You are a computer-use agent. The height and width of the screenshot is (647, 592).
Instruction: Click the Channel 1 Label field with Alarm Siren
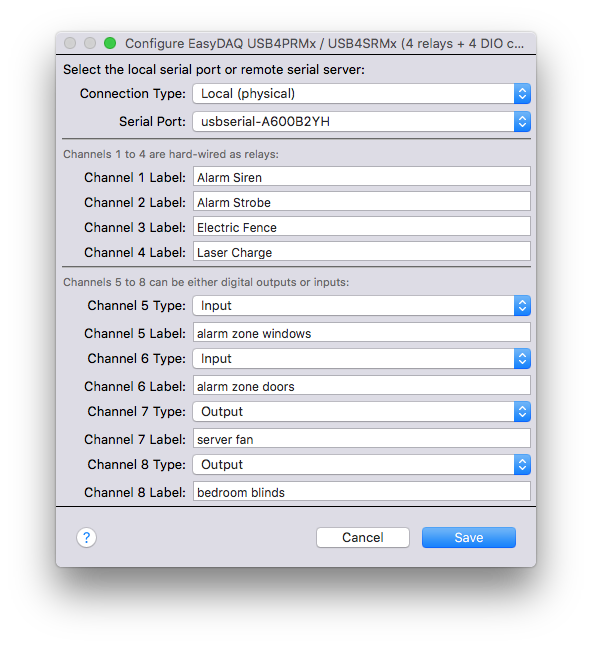pos(362,177)
